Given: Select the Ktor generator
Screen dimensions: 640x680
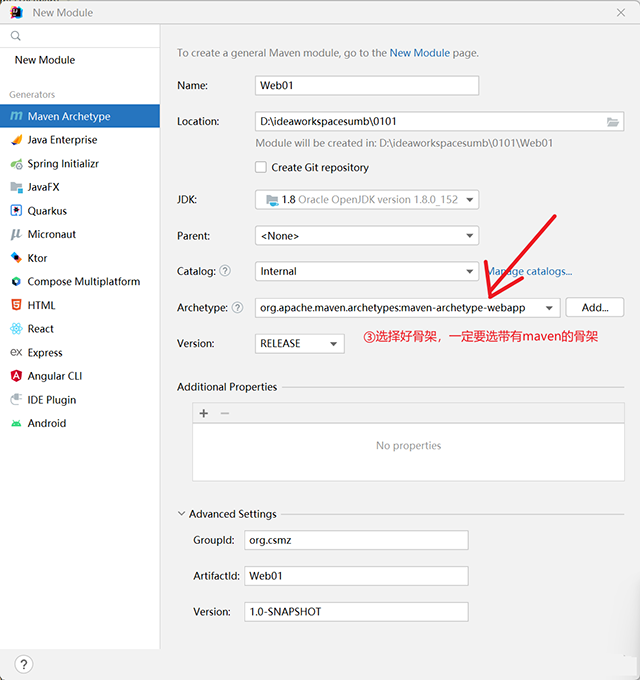Looking at the screenshot, I should point(80,258).
